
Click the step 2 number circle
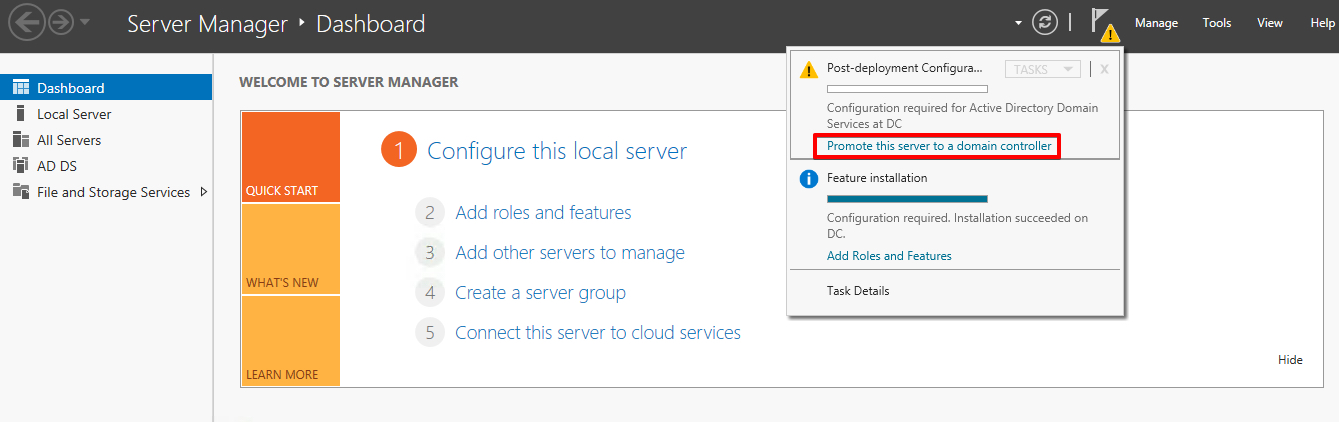coord(429,213)
